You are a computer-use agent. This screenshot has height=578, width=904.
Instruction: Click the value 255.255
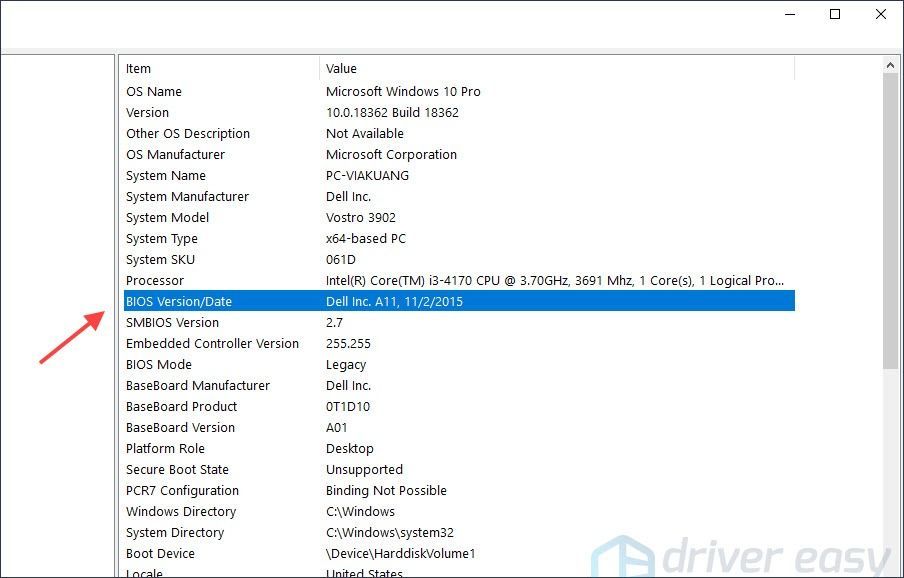click(x=348, y=343)
